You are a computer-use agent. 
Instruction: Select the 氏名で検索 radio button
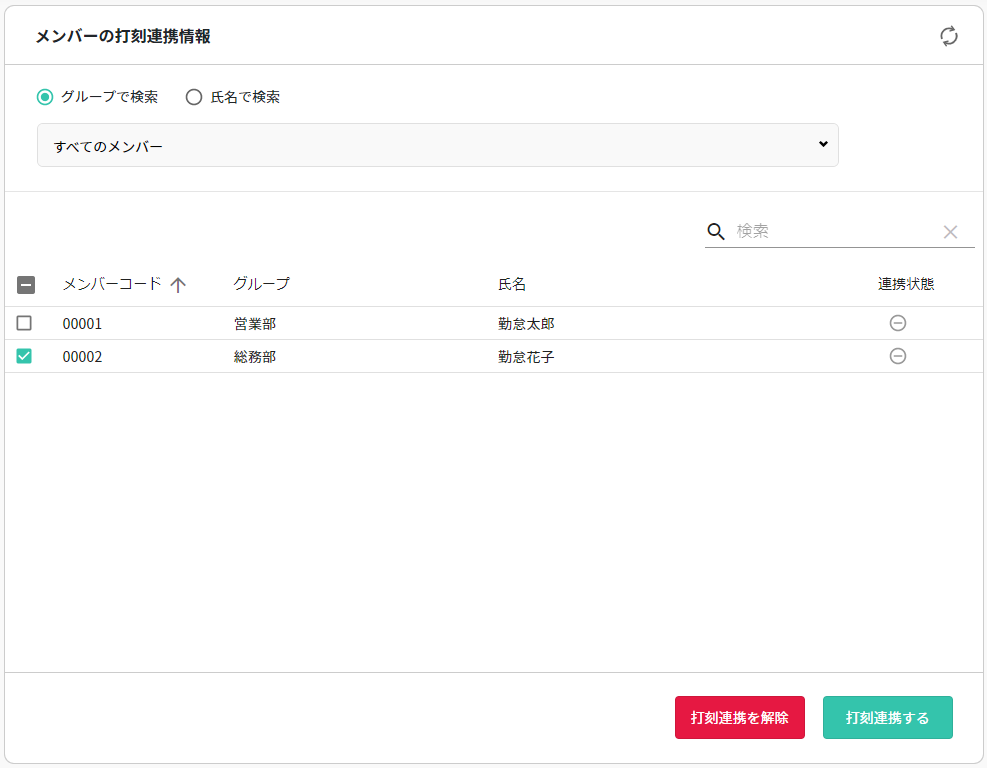pos(194,97)
